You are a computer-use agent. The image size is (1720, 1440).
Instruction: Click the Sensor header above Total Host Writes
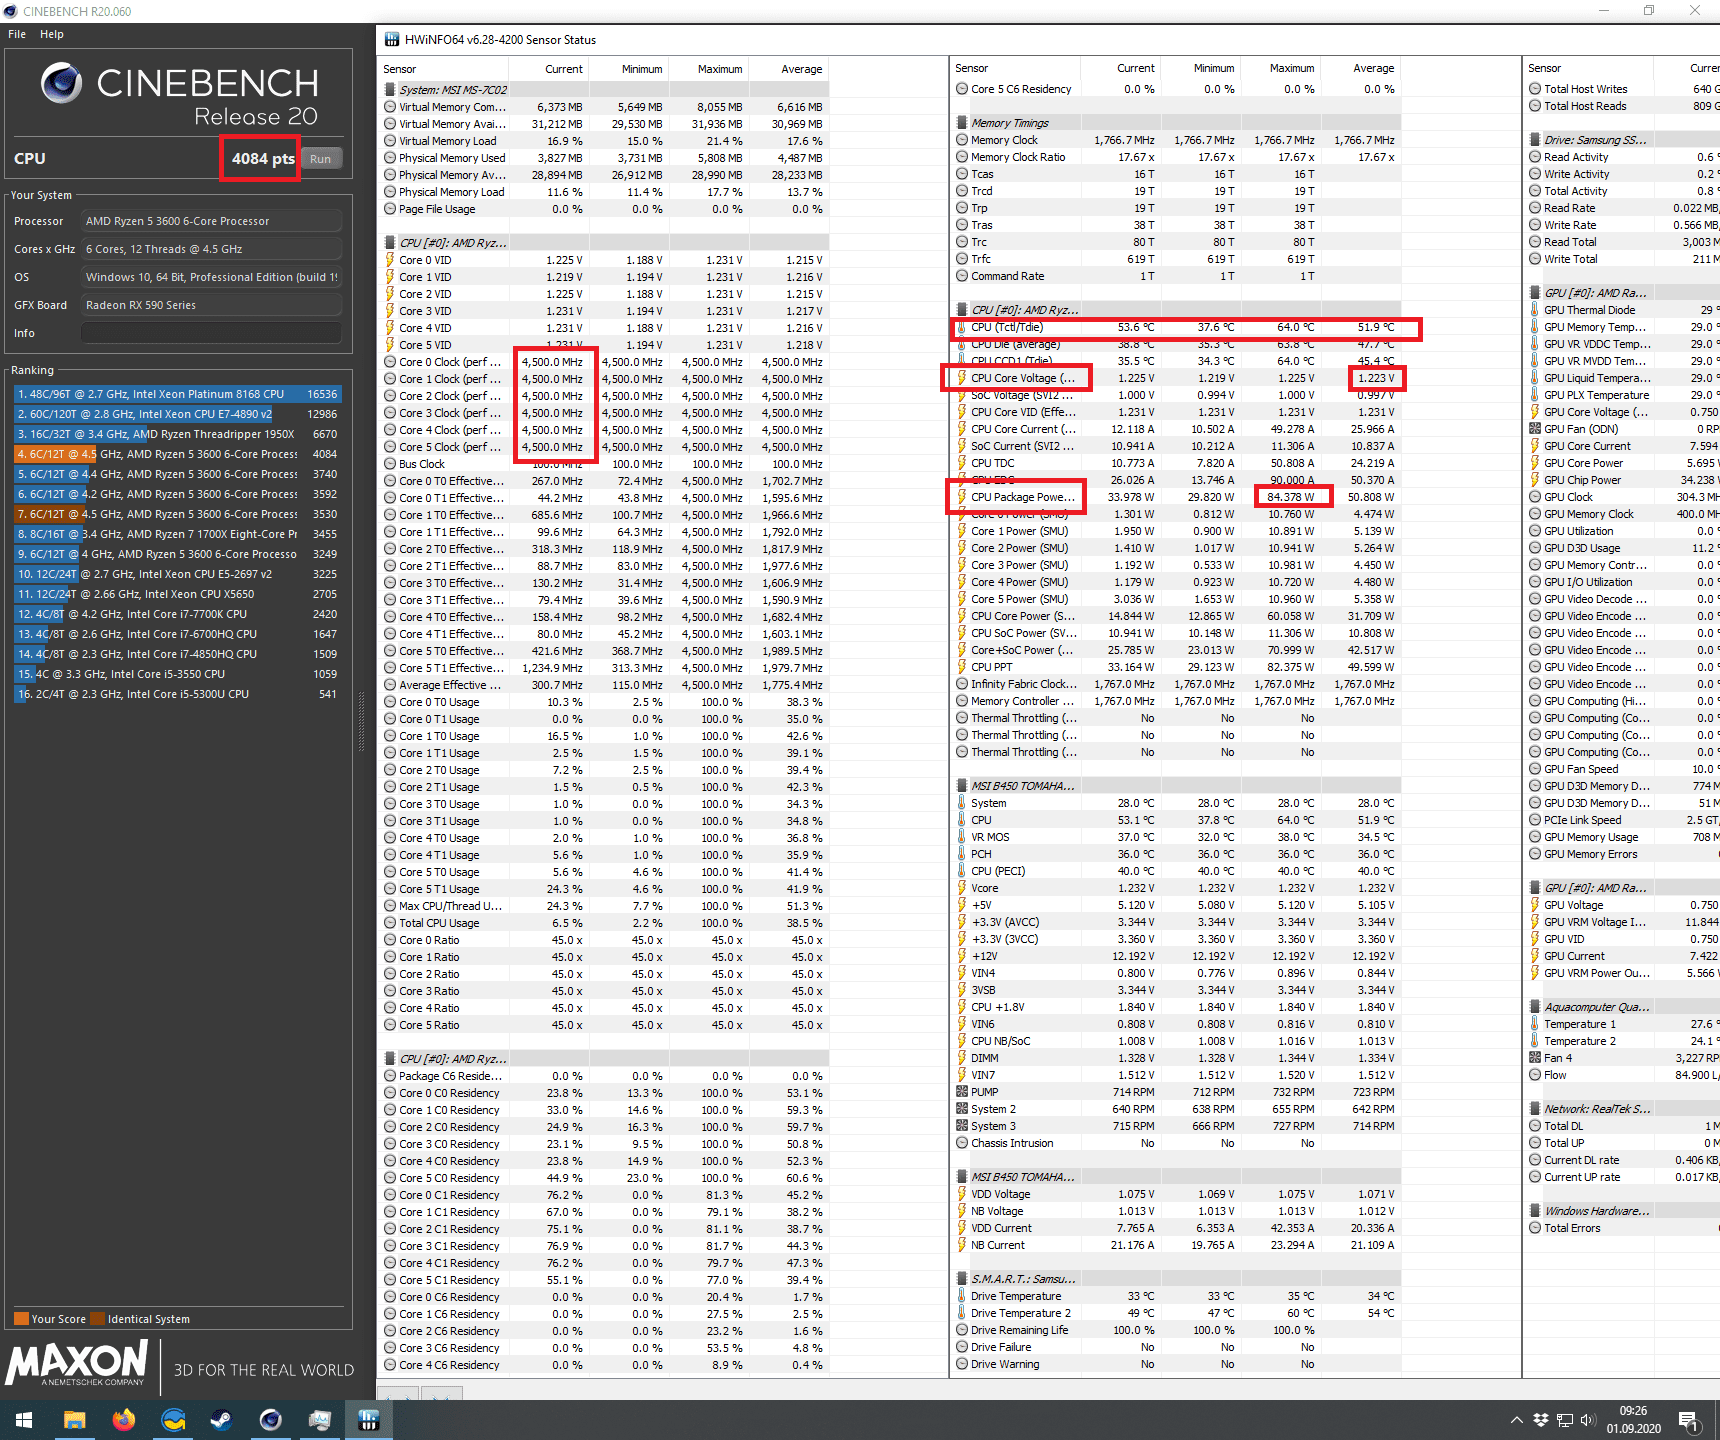coord(1545,68)
